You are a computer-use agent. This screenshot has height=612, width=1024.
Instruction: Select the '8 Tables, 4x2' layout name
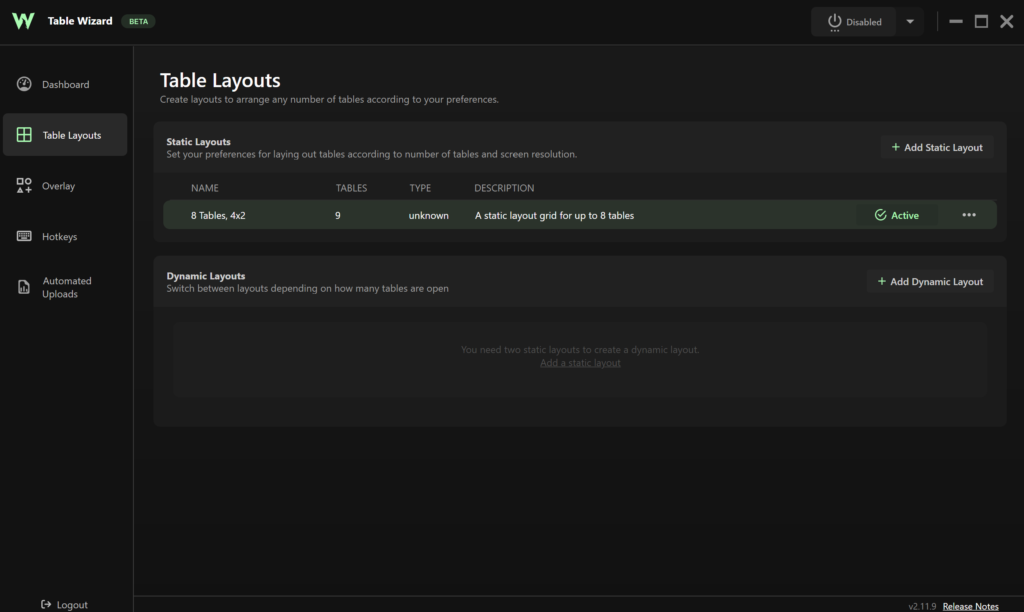pos(218,215)
